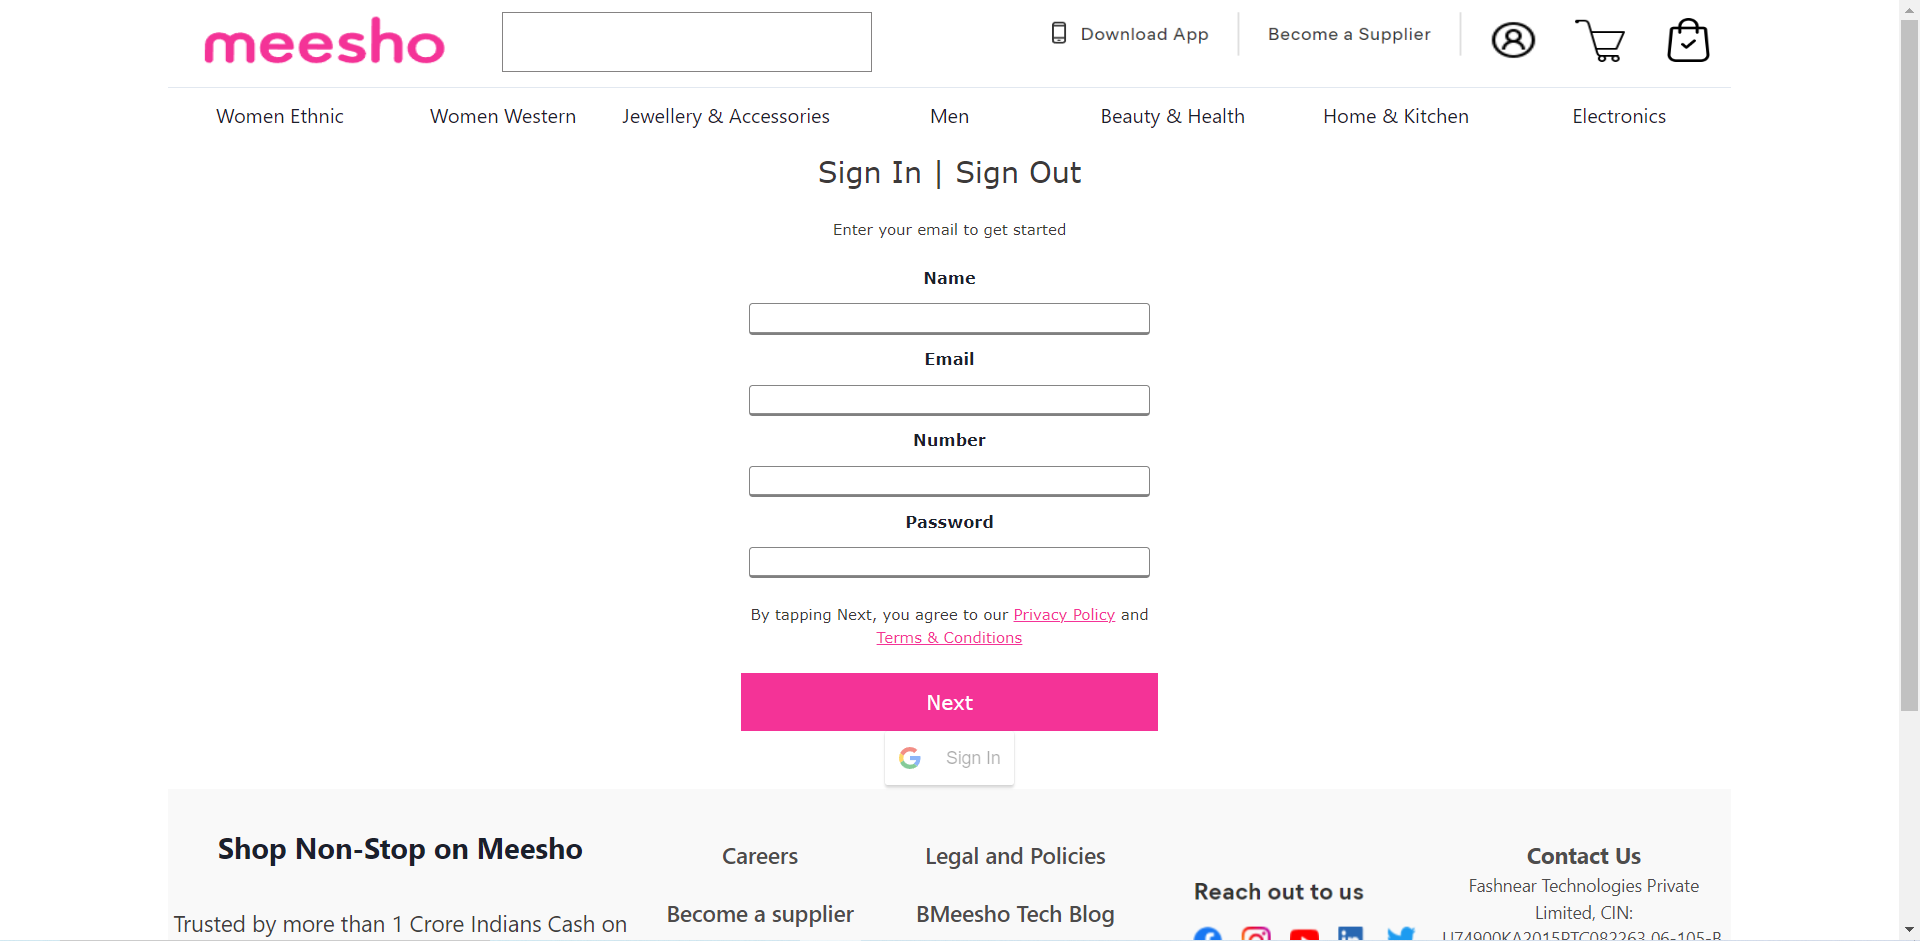
Task: Open the user account profile icon
Action: pos(1512,40)
